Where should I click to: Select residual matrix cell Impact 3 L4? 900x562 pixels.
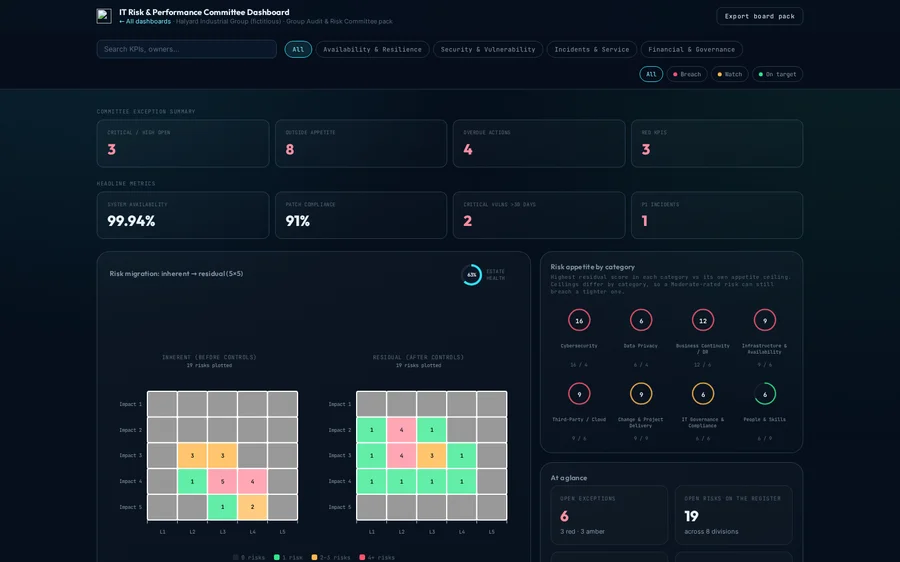click(x=461, y=456)
